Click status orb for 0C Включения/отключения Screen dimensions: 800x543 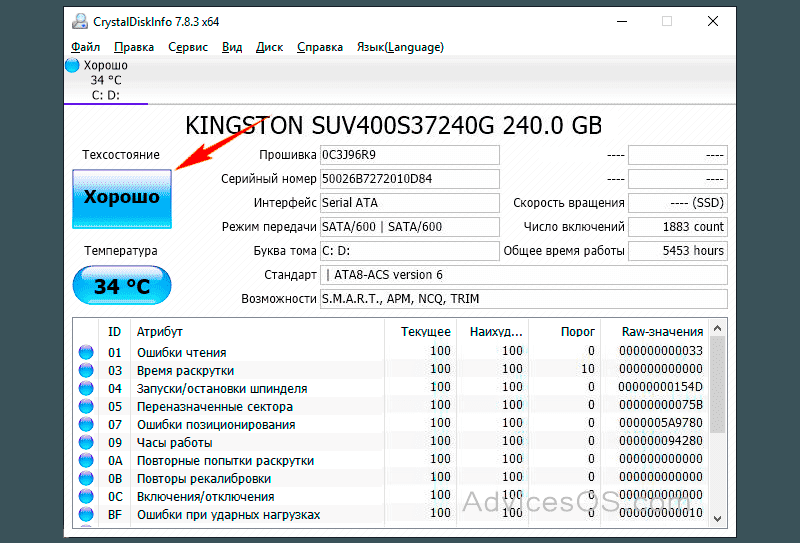point(86,497)
